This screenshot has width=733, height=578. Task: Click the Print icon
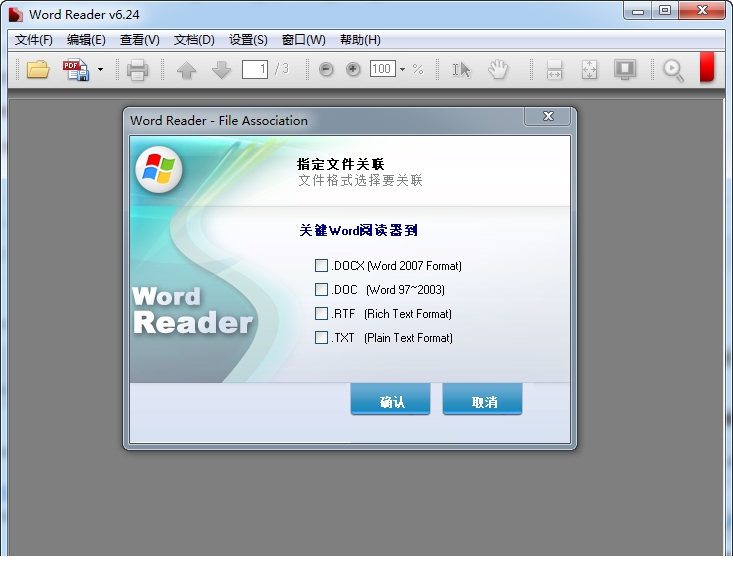click(137, 70)
